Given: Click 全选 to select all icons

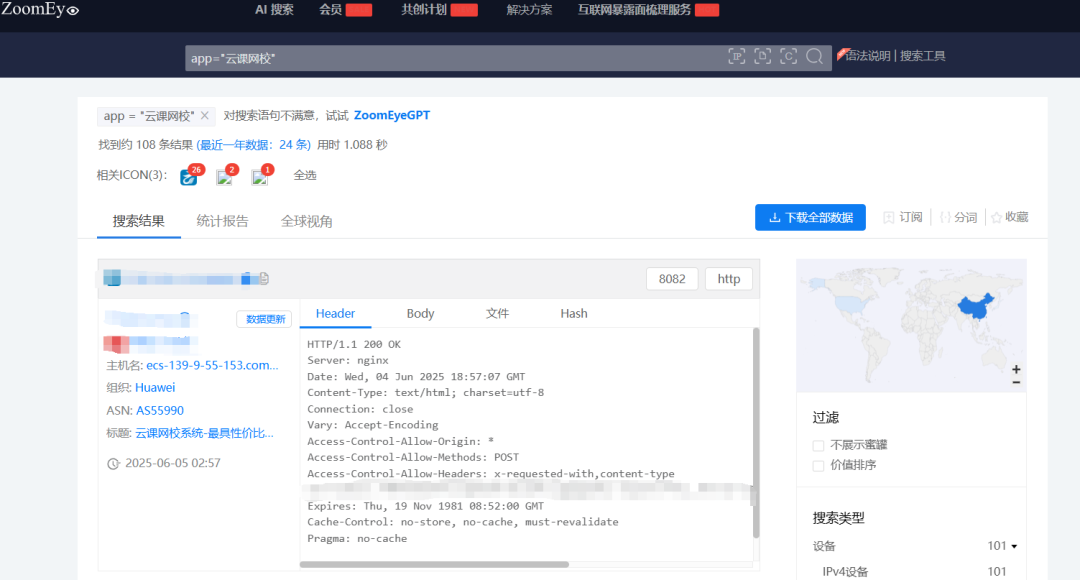Looking at the screenshot, I should point(305,175).
